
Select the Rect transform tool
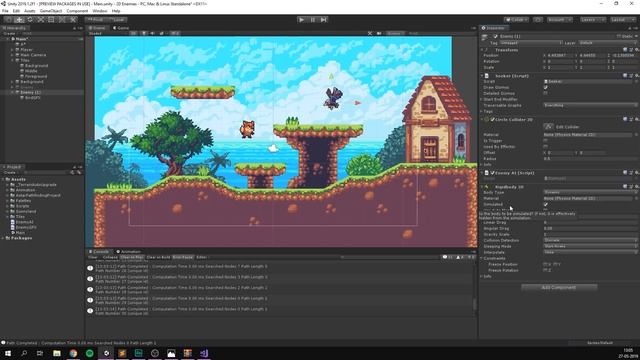click(51, 20)
